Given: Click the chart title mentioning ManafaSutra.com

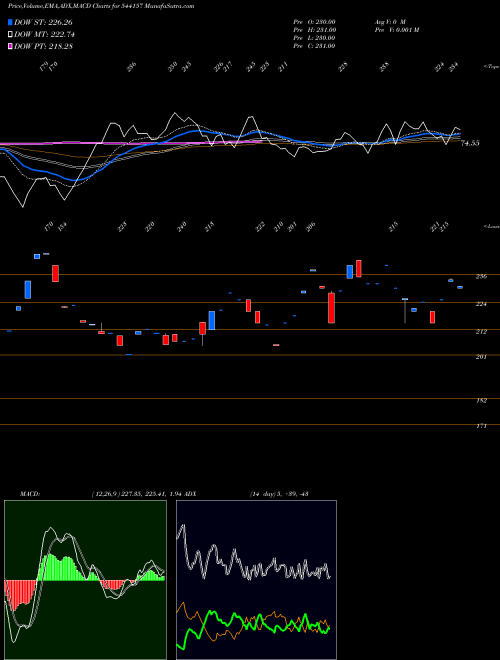Looking at the screenshot, I should (x=101, y=6).
